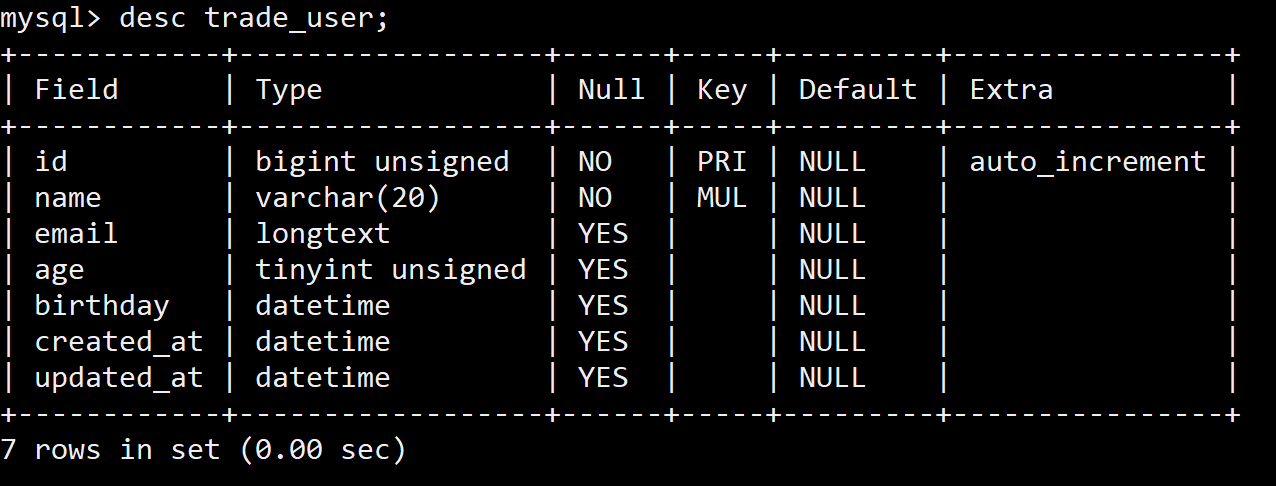Image resolution: width=1276 pixels, height=486 pixels.
Task: Click the 'id' field name
Action: coord(51,162)
